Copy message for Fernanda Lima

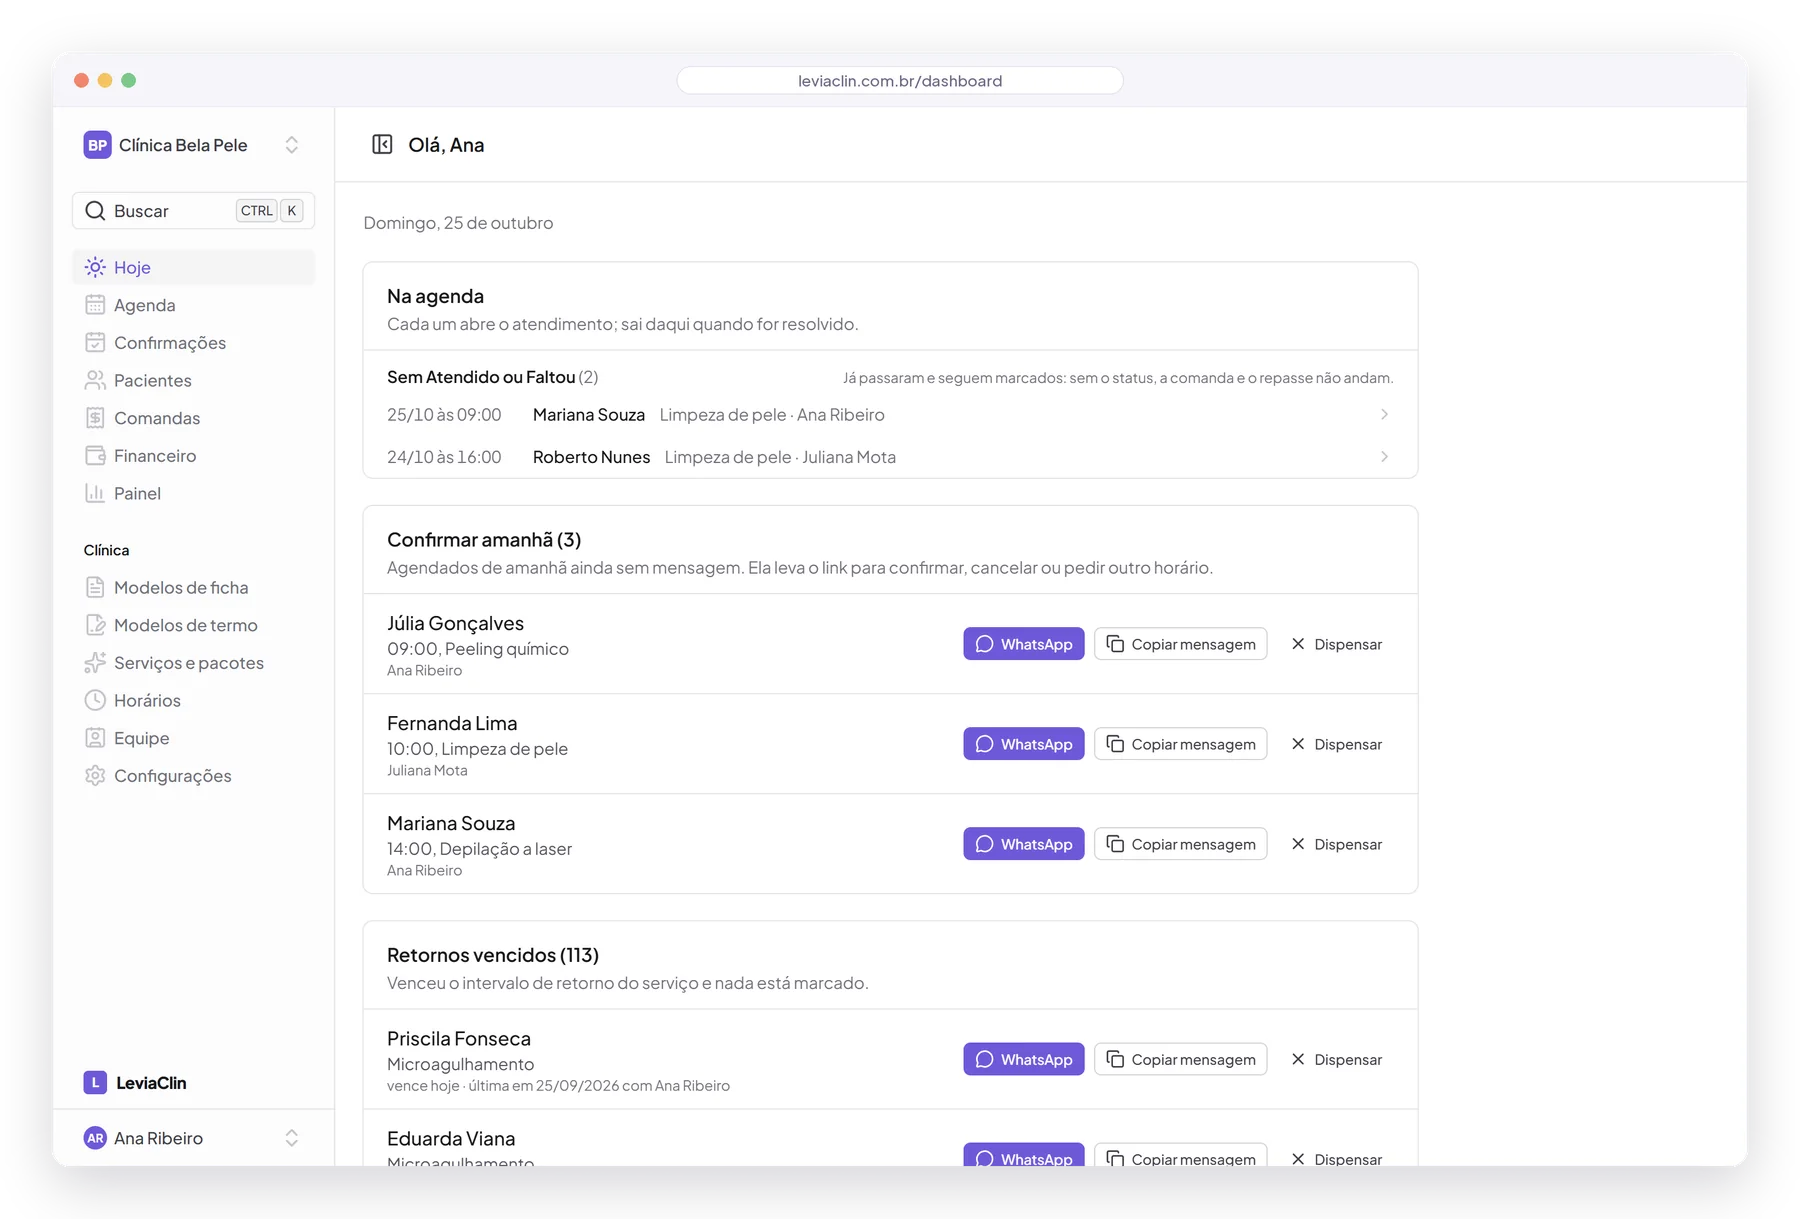(x=1181, y=744)
